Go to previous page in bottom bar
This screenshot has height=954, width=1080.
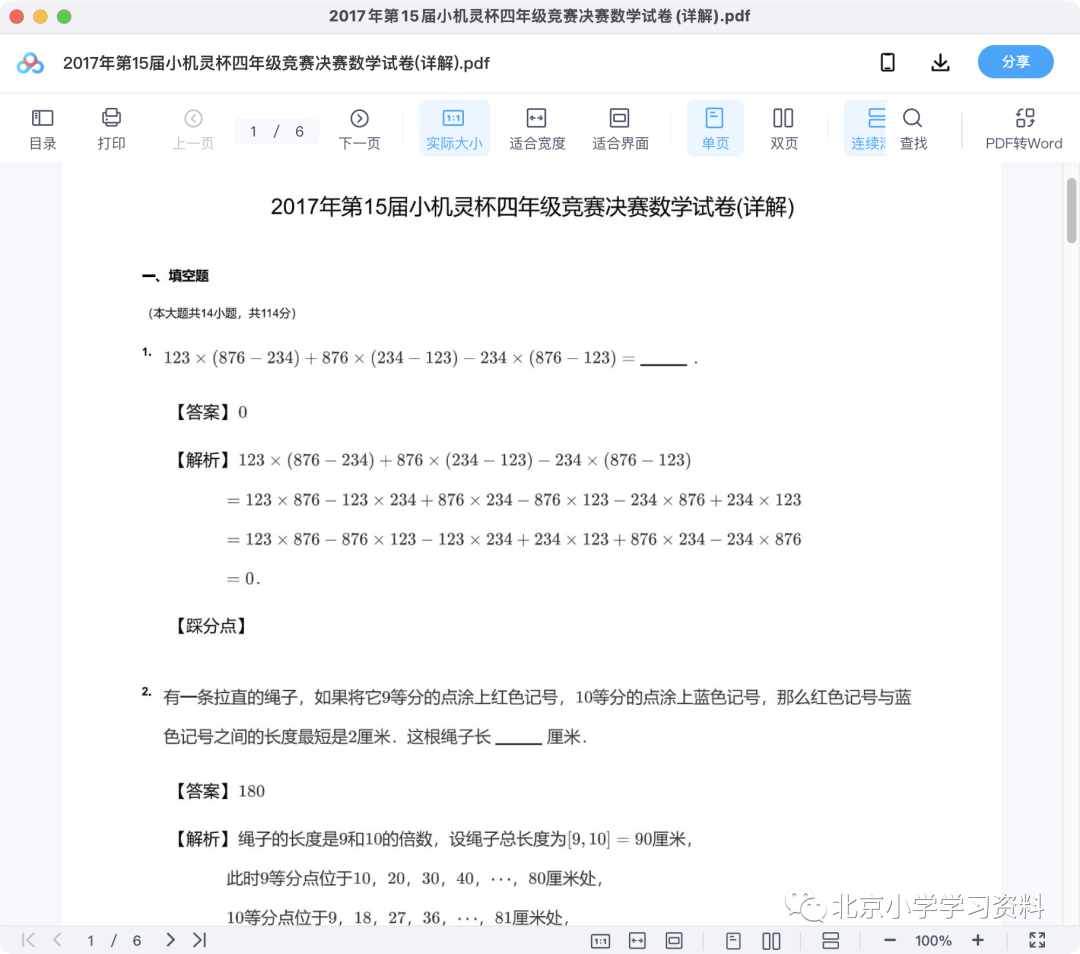(58, 940)
